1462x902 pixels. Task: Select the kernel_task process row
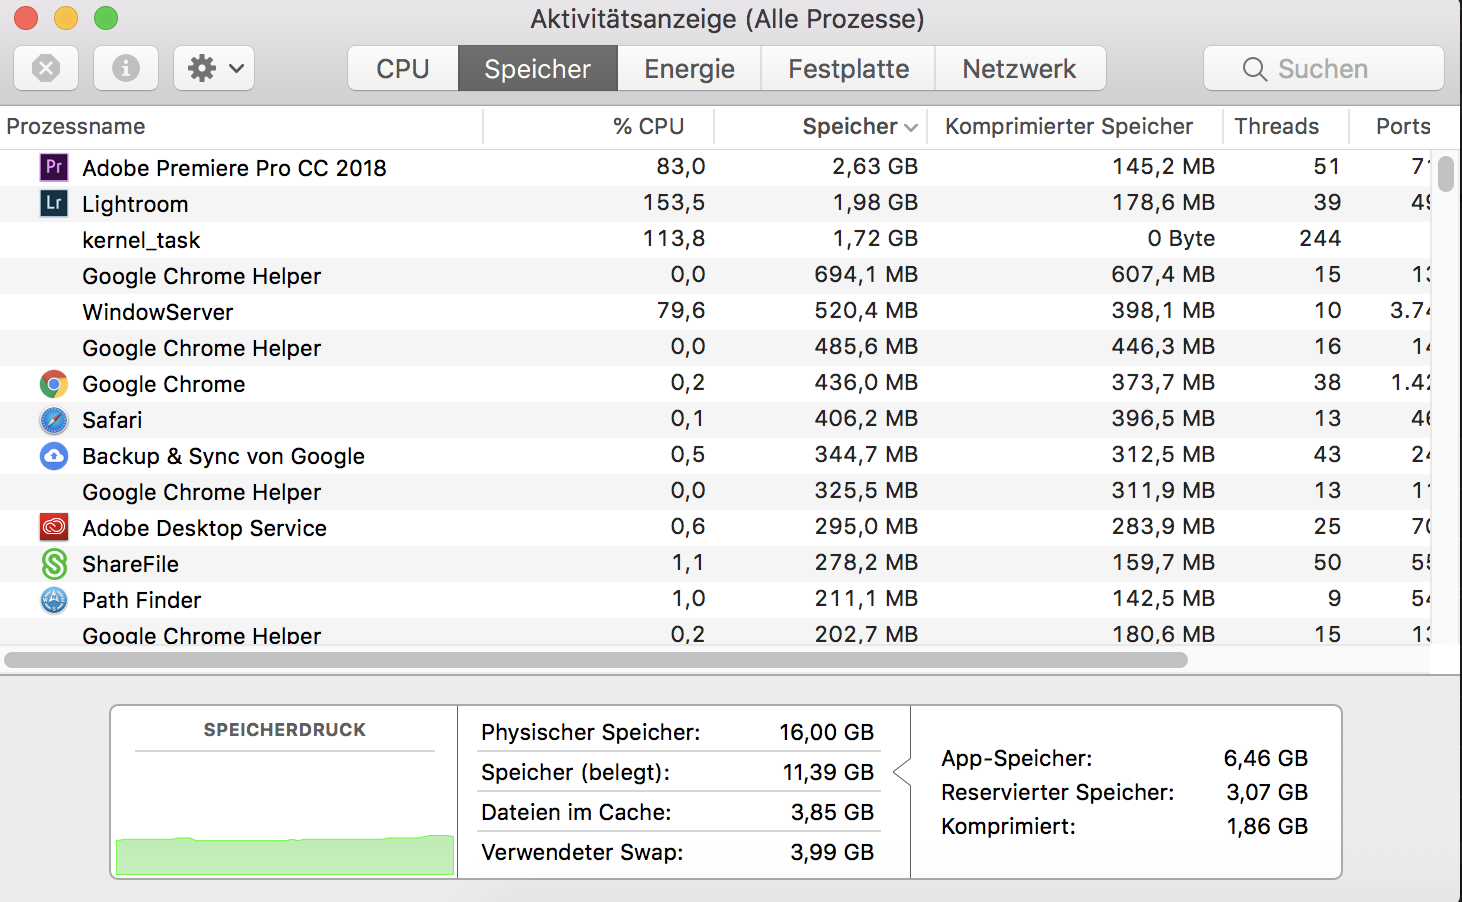tap(400, 240)
